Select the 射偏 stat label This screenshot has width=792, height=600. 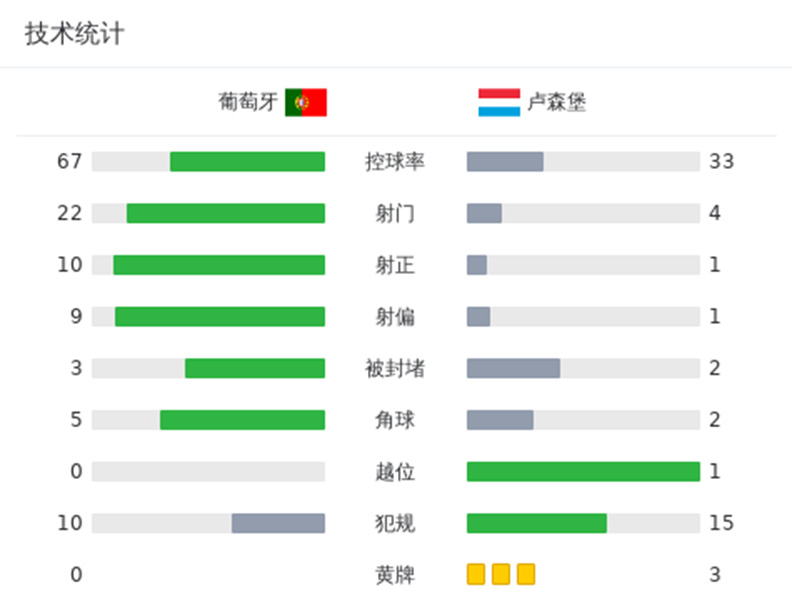tap(395, 317)
